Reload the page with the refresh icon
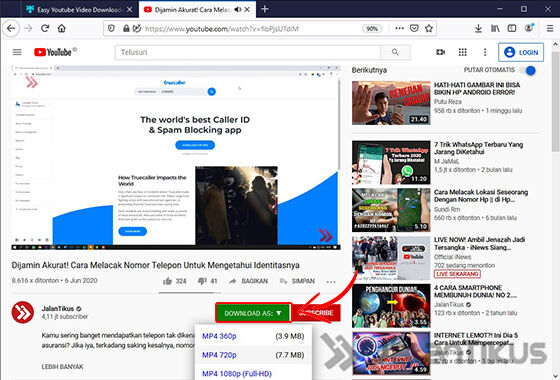The image size is (560, 380). coord(45,28)
